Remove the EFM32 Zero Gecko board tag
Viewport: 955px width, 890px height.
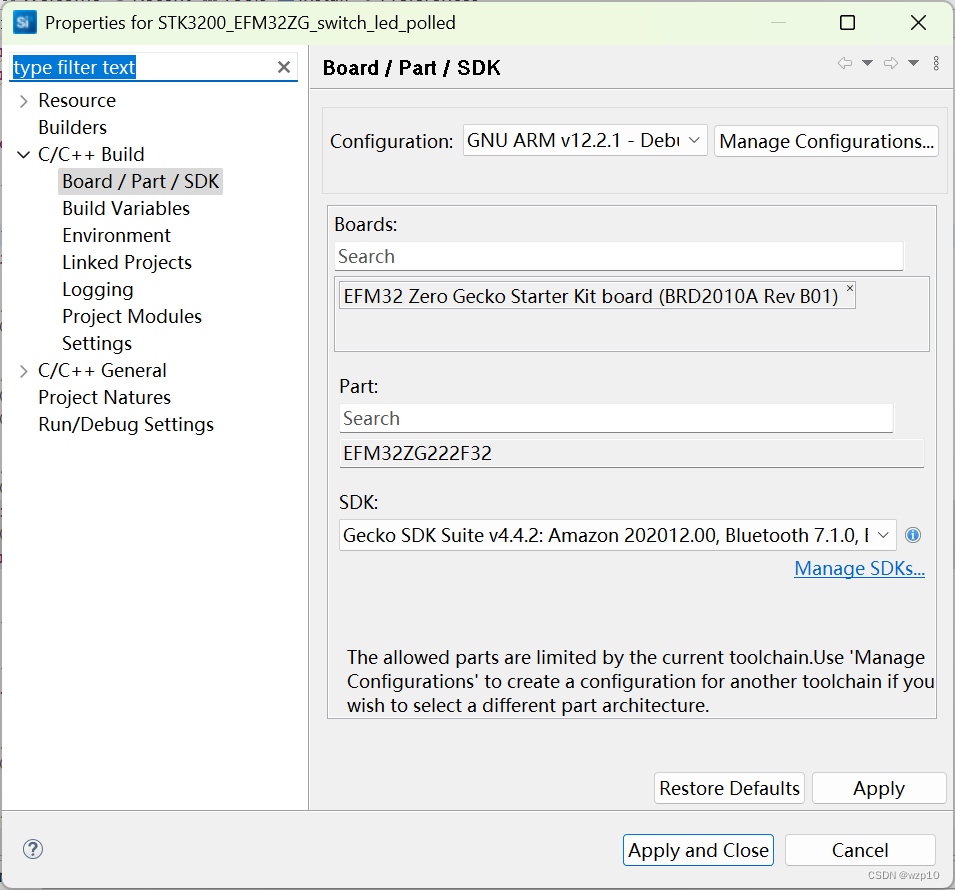[850, 288]
